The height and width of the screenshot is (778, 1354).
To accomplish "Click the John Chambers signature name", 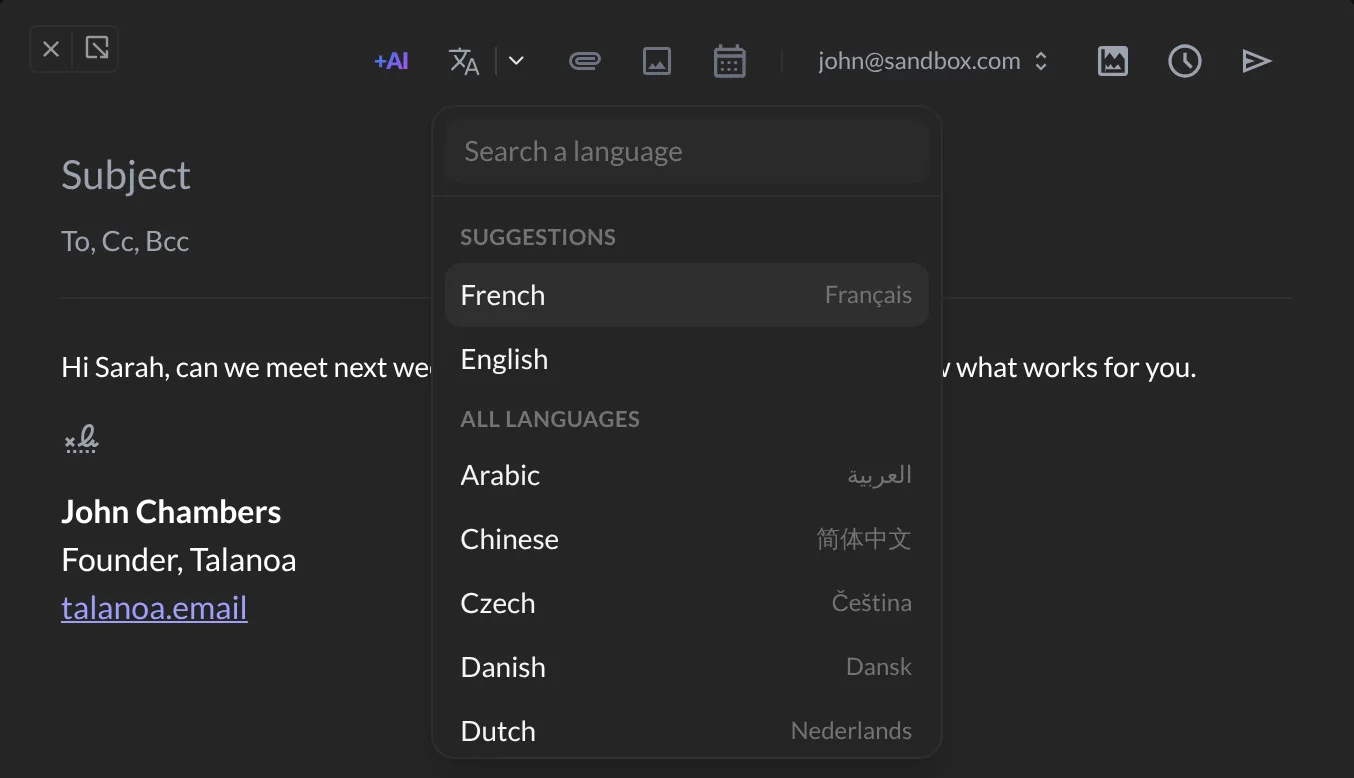I will click(x=171, y=512).
